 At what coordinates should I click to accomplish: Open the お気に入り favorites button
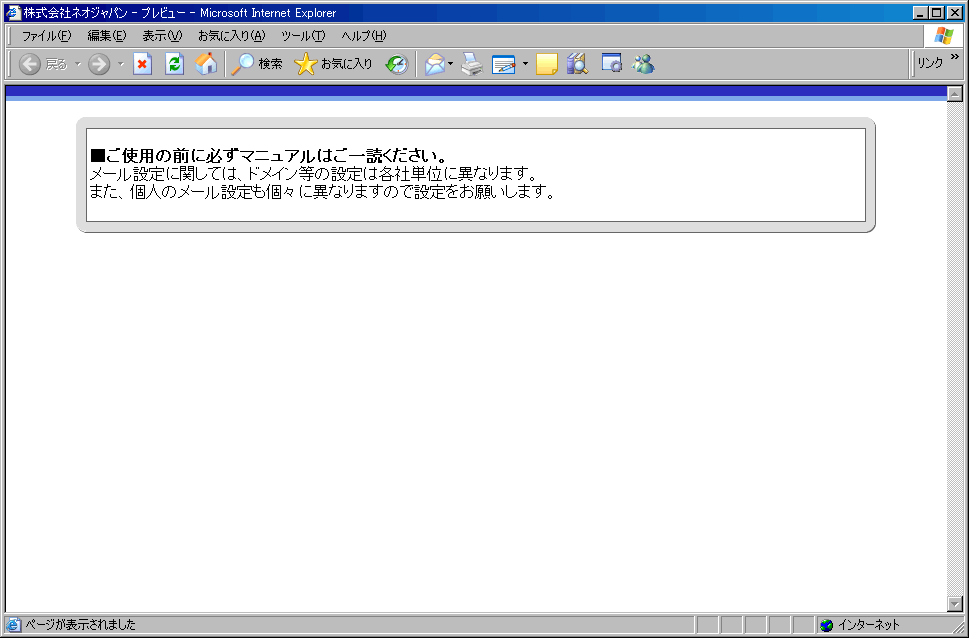334,64
